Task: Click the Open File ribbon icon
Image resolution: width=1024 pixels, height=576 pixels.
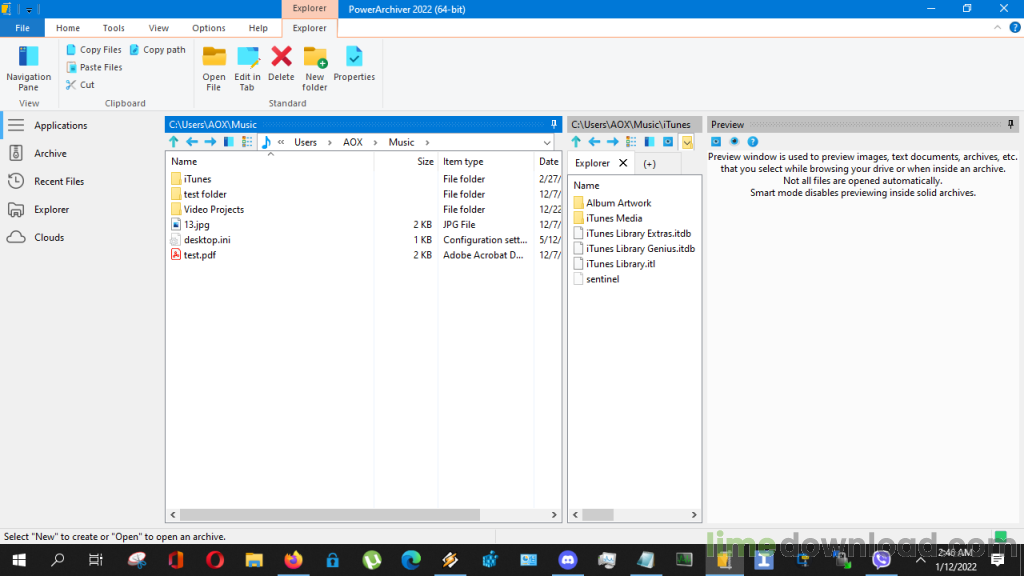Action: (214, 67)
